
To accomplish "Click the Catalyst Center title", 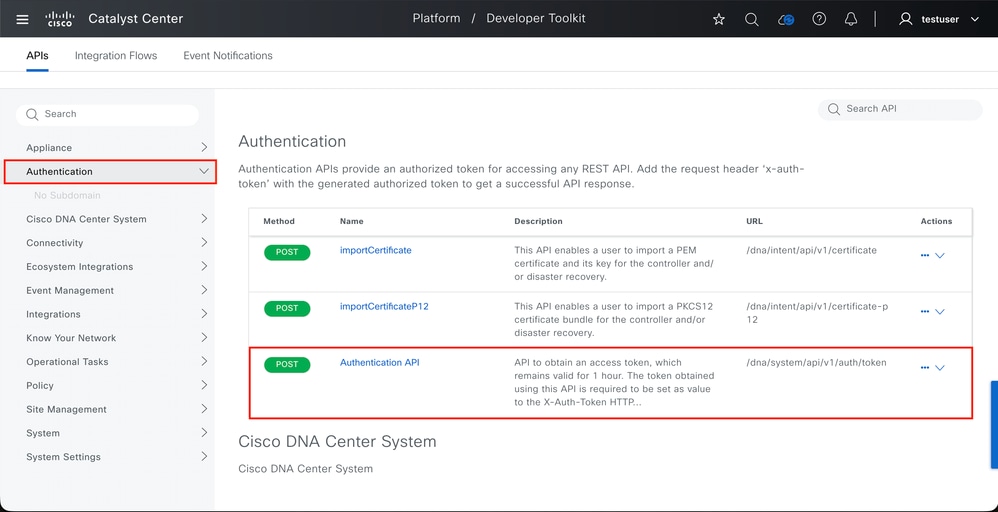I will (x=136, y=18).
